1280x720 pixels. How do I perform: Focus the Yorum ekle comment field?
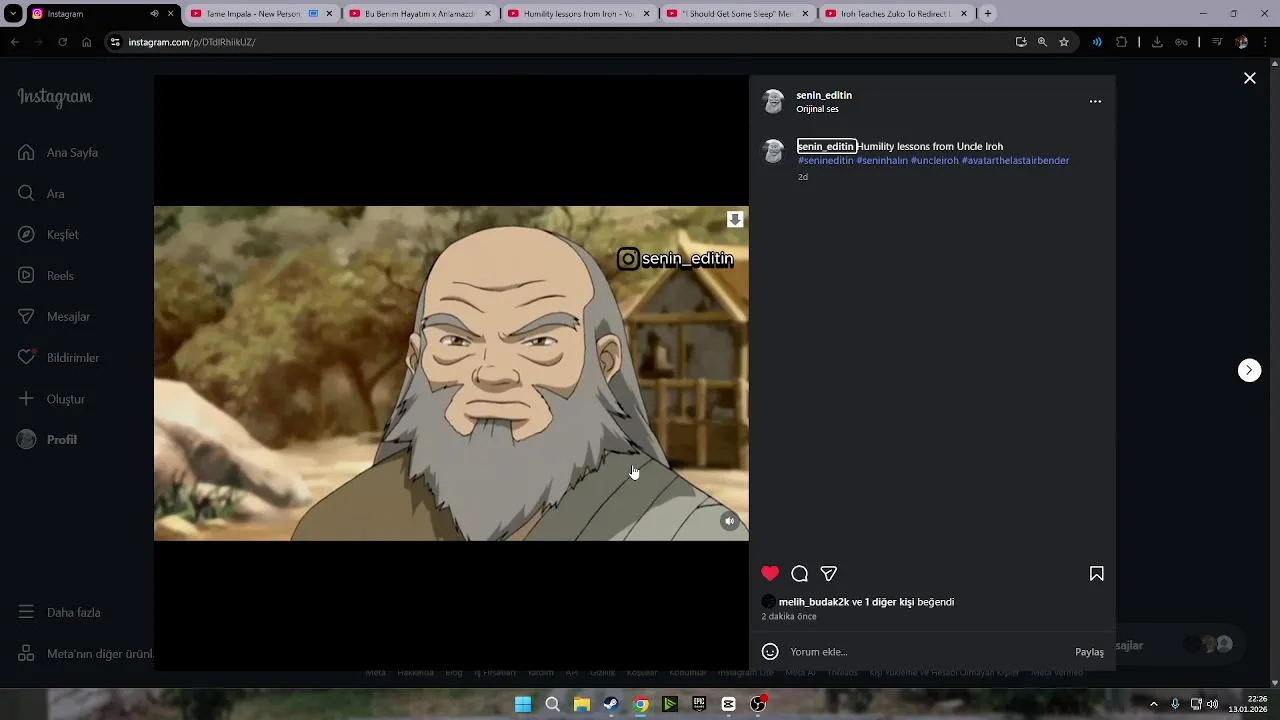pyautogui.click(x=927, y=652)
